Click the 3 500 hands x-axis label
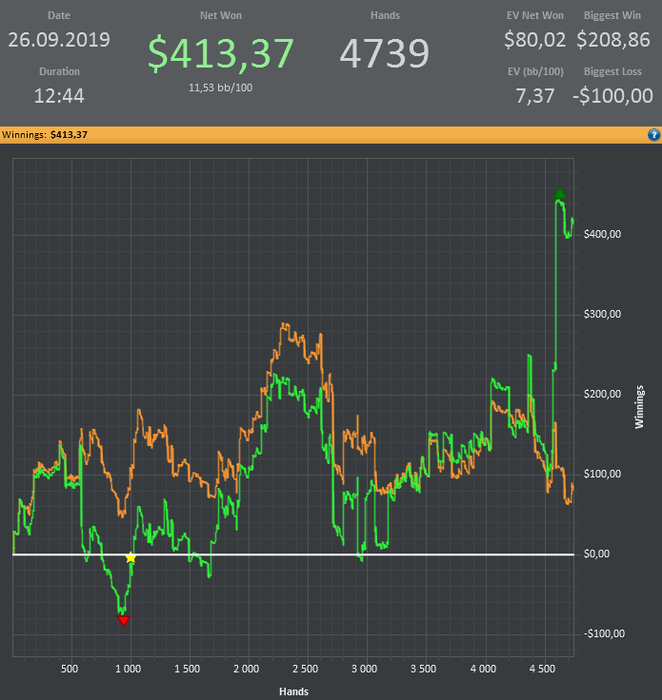The image size is (662, 700). pyautogui.click(x=423, y=669)
